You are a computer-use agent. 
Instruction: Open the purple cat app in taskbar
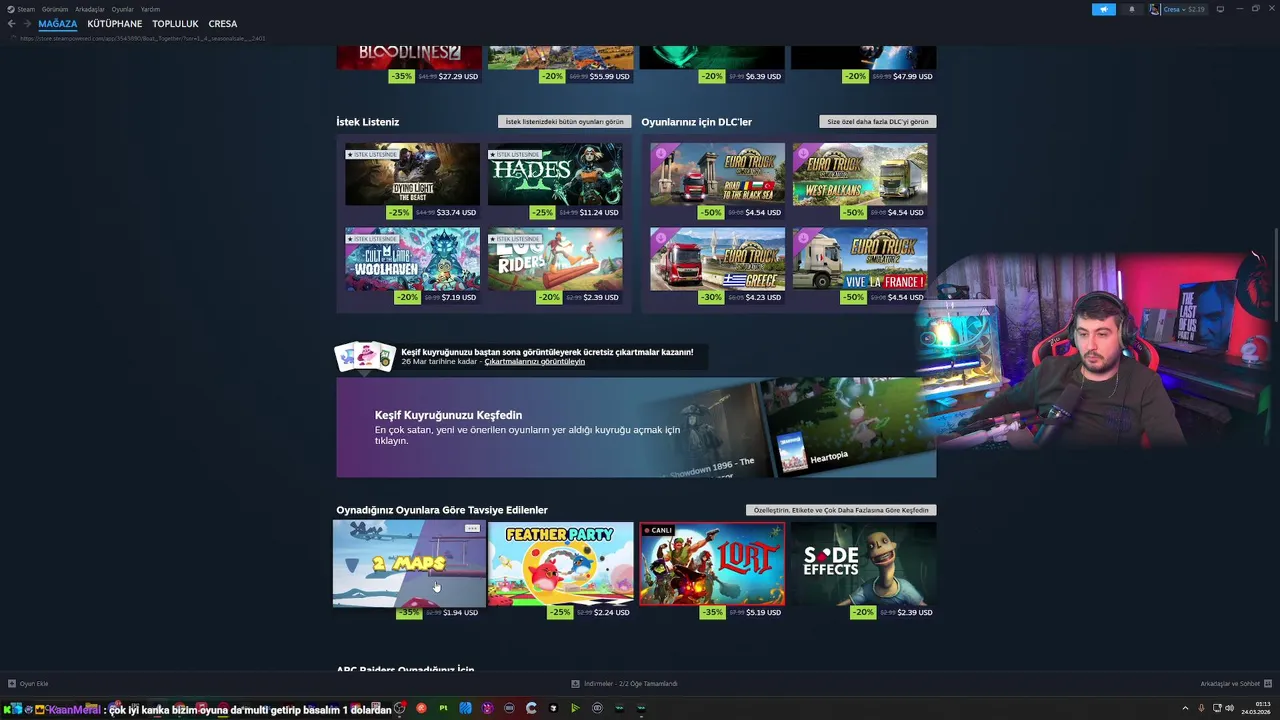(x=487, y=708)
